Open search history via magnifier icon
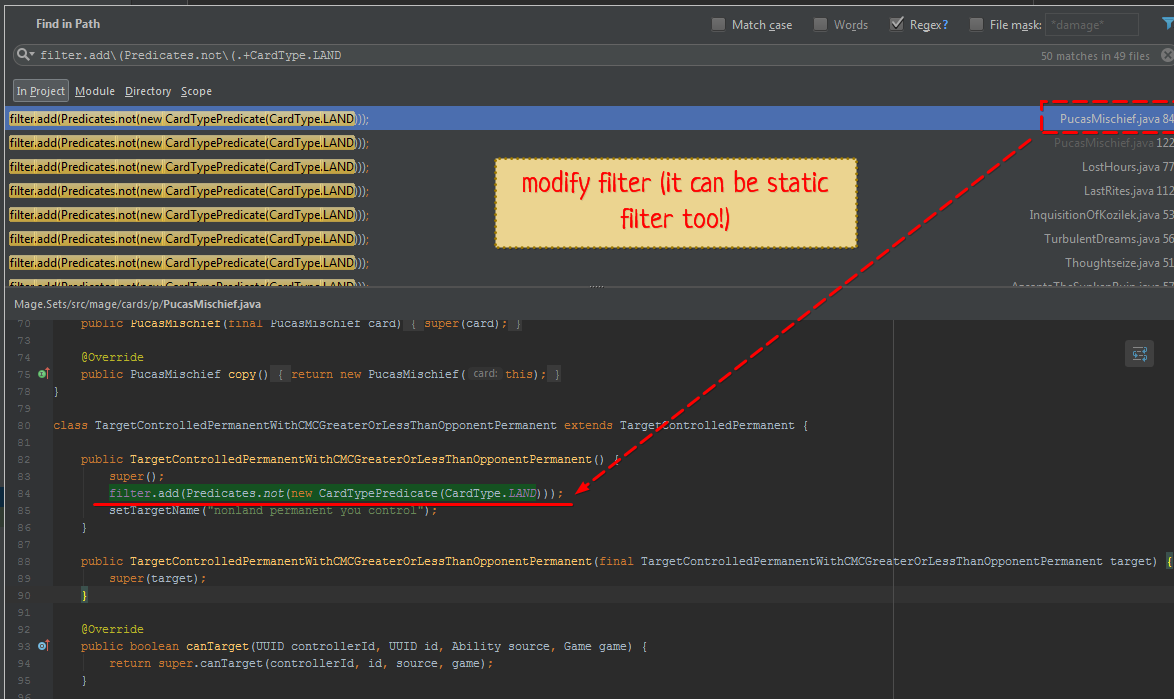Screen dimensions: 1174x699 24,55
